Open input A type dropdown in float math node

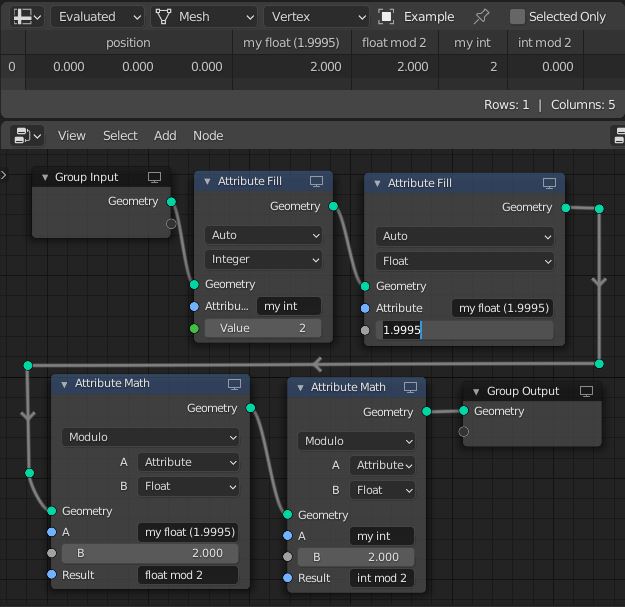pos(189,462)
